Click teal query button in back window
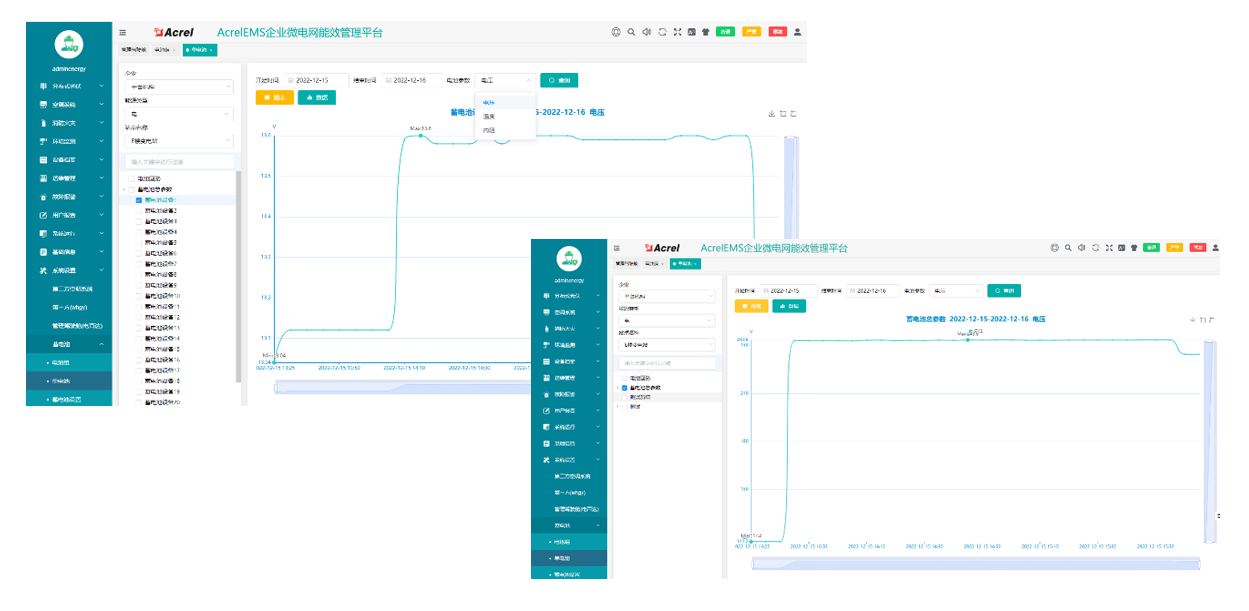The width and height of the screenshot is (1249, 611). coord(559,80)
